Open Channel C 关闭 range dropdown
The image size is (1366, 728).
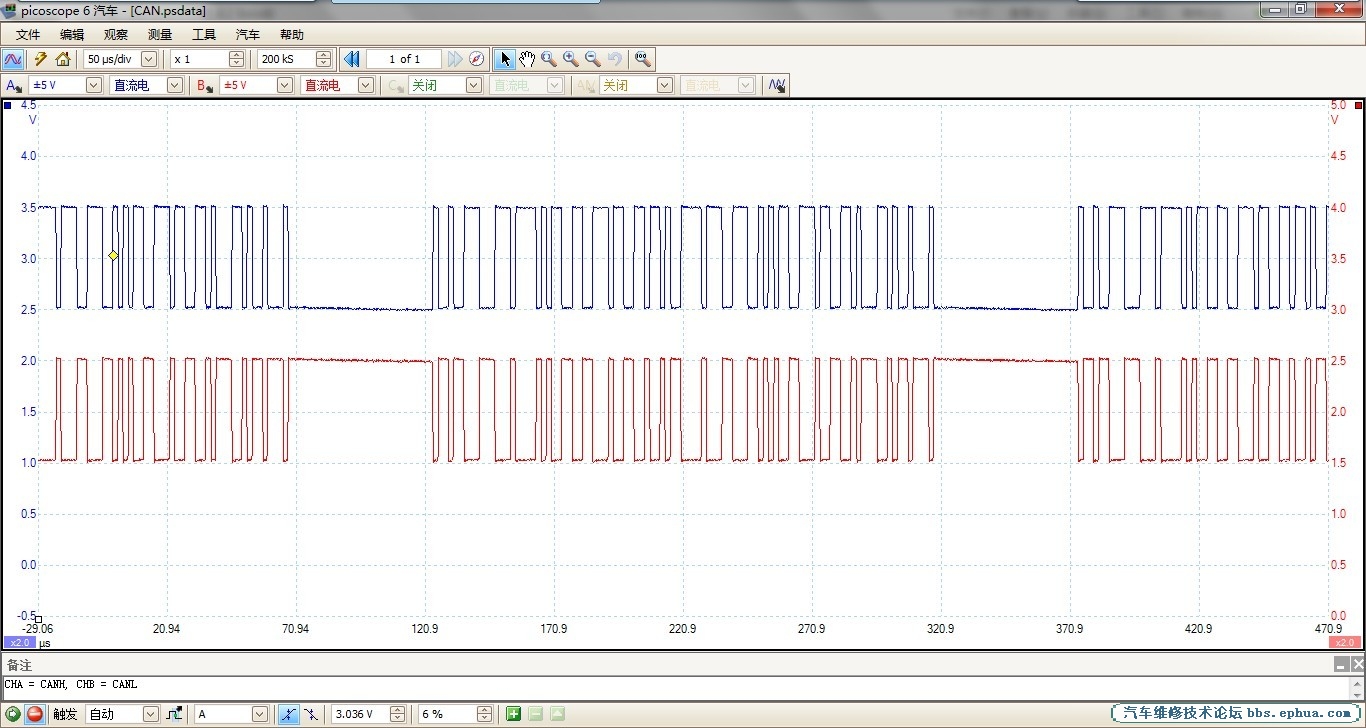[x=474, y=85]
